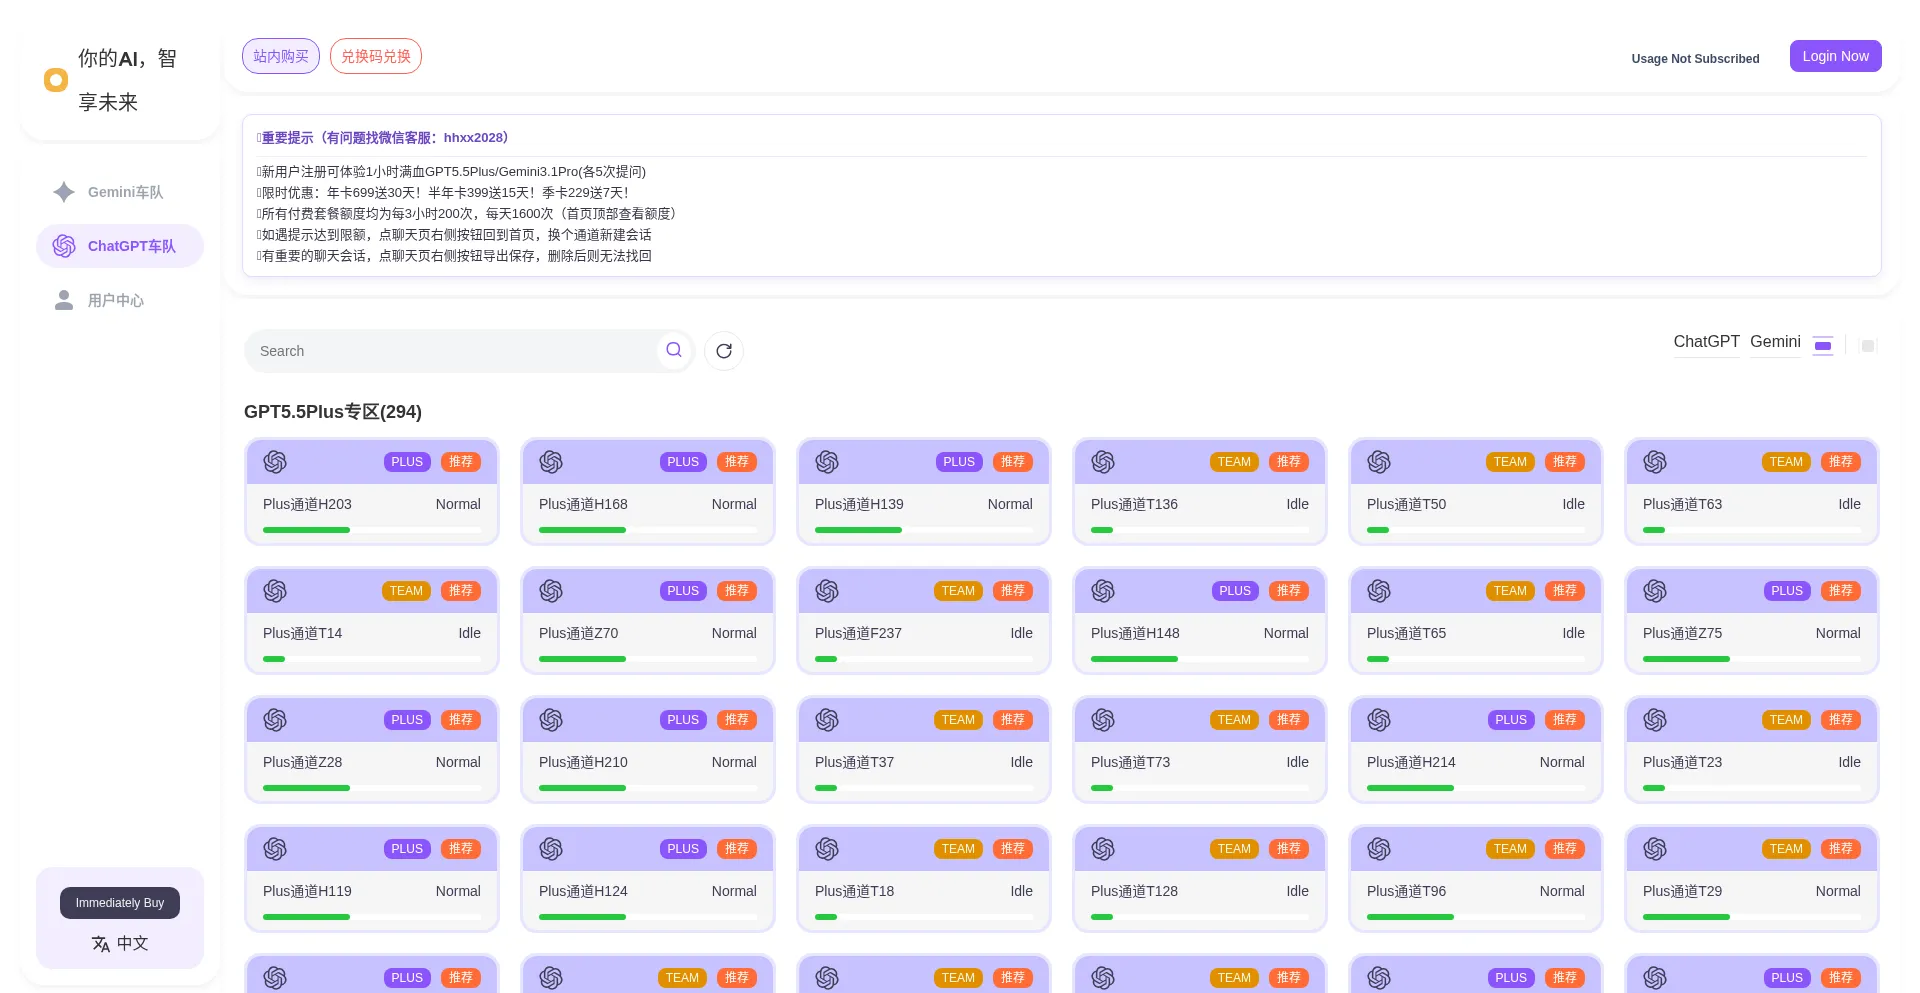The height and width of the screenshot is (993, 1920).
Task: Click the OpenAI icon on card T37
Action: click(x=827, y=720)
